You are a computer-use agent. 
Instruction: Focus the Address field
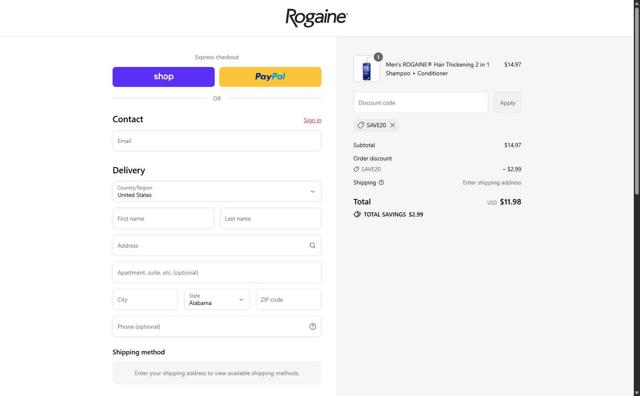[217, 246]
